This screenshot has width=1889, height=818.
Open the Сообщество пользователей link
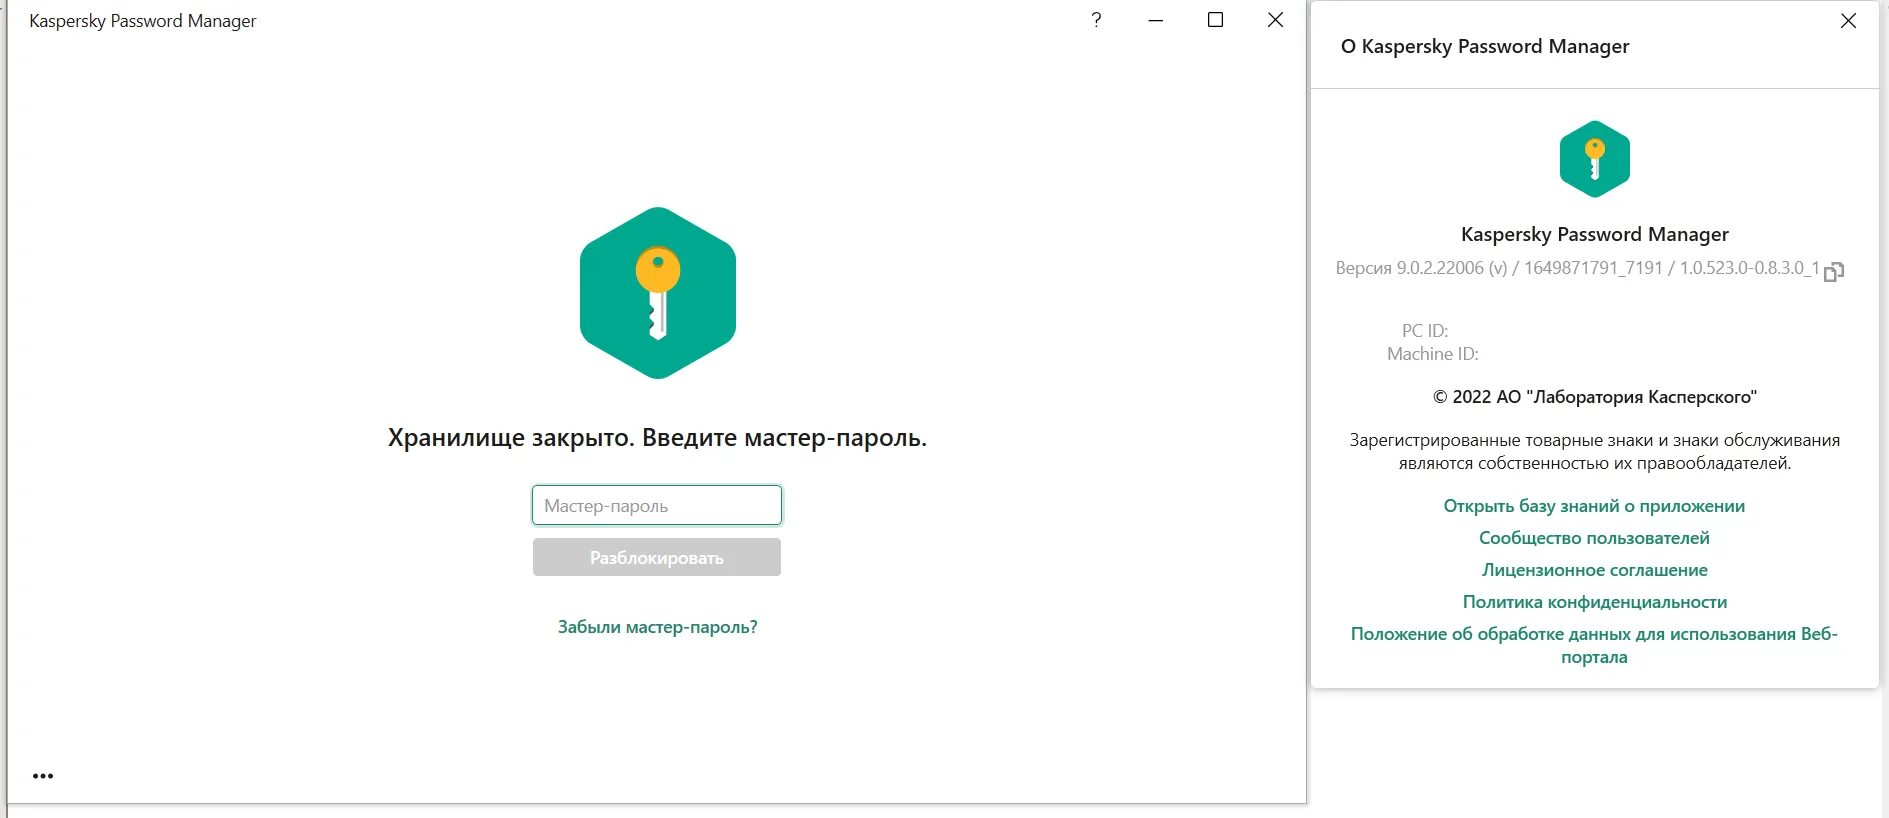click(x=1594, y=538)
